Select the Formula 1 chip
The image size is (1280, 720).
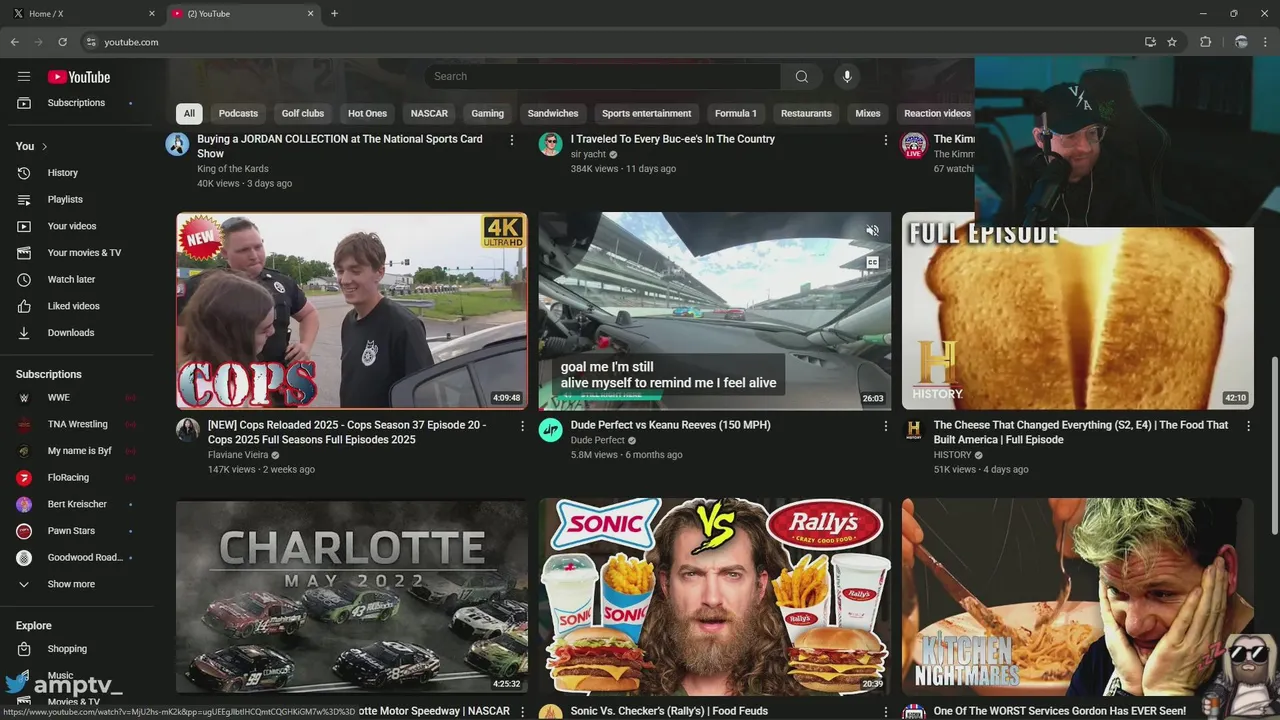tap(736, 114)
